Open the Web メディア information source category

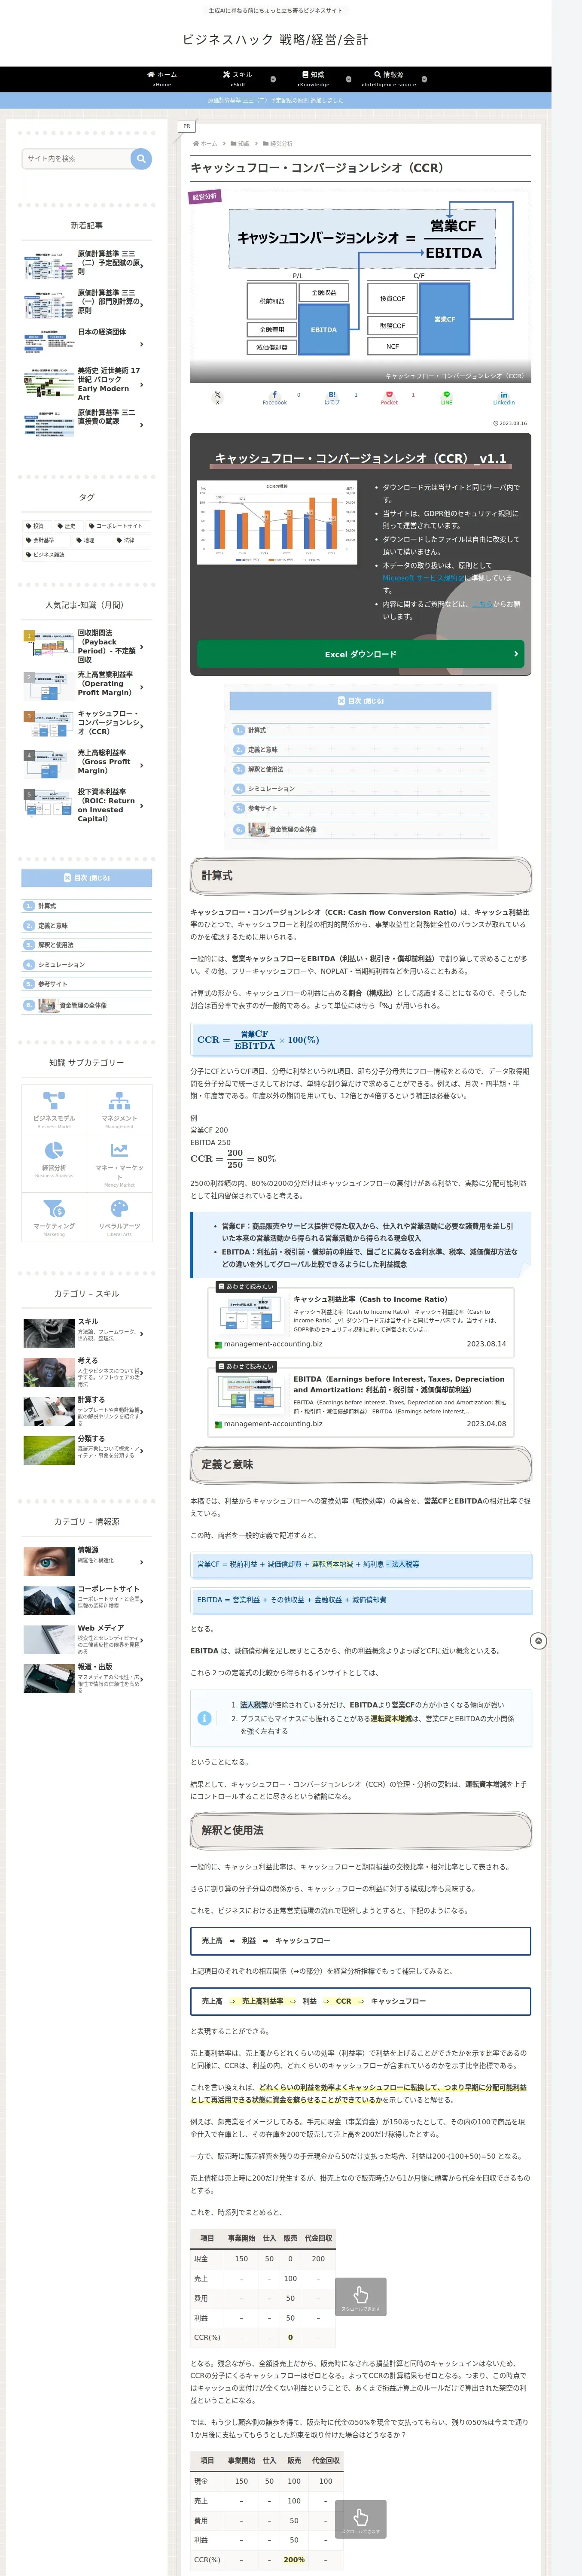(87, 1639)
